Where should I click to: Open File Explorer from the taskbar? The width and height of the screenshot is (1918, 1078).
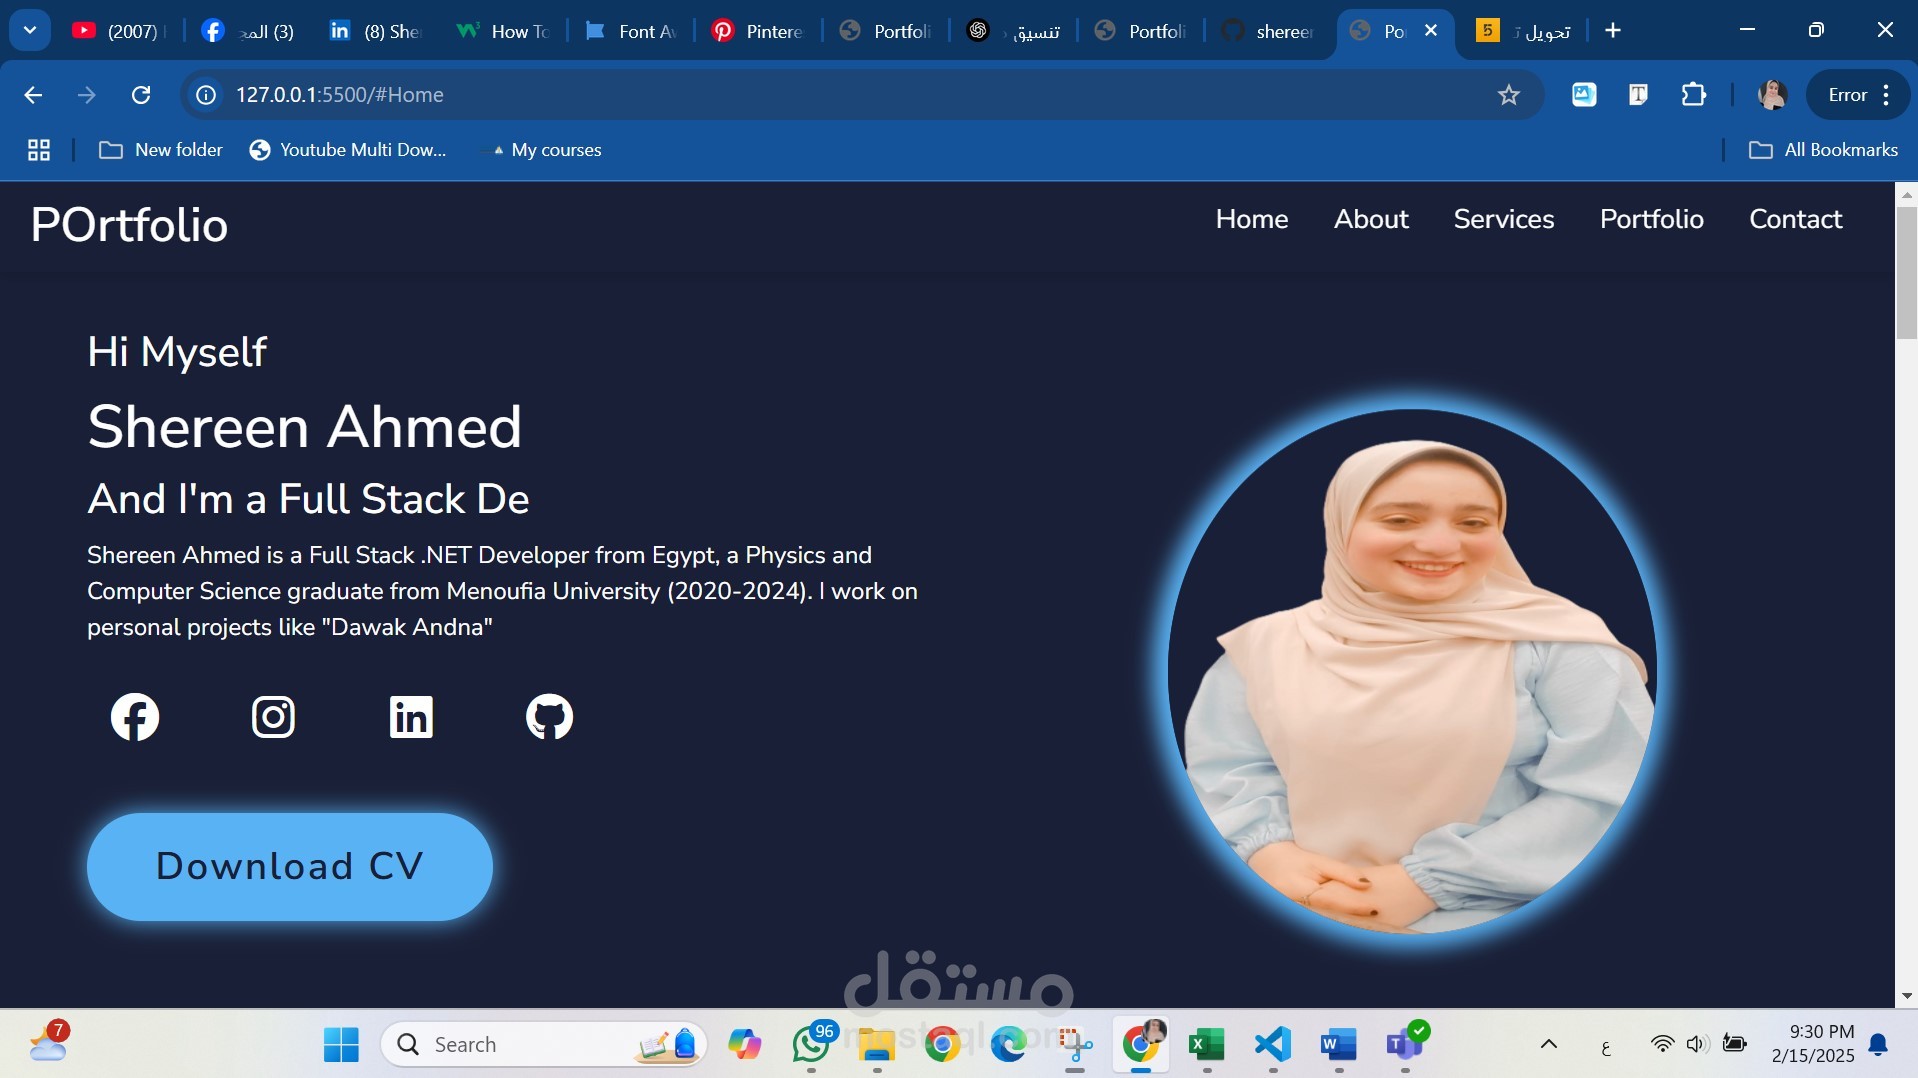pos(877,1045)
